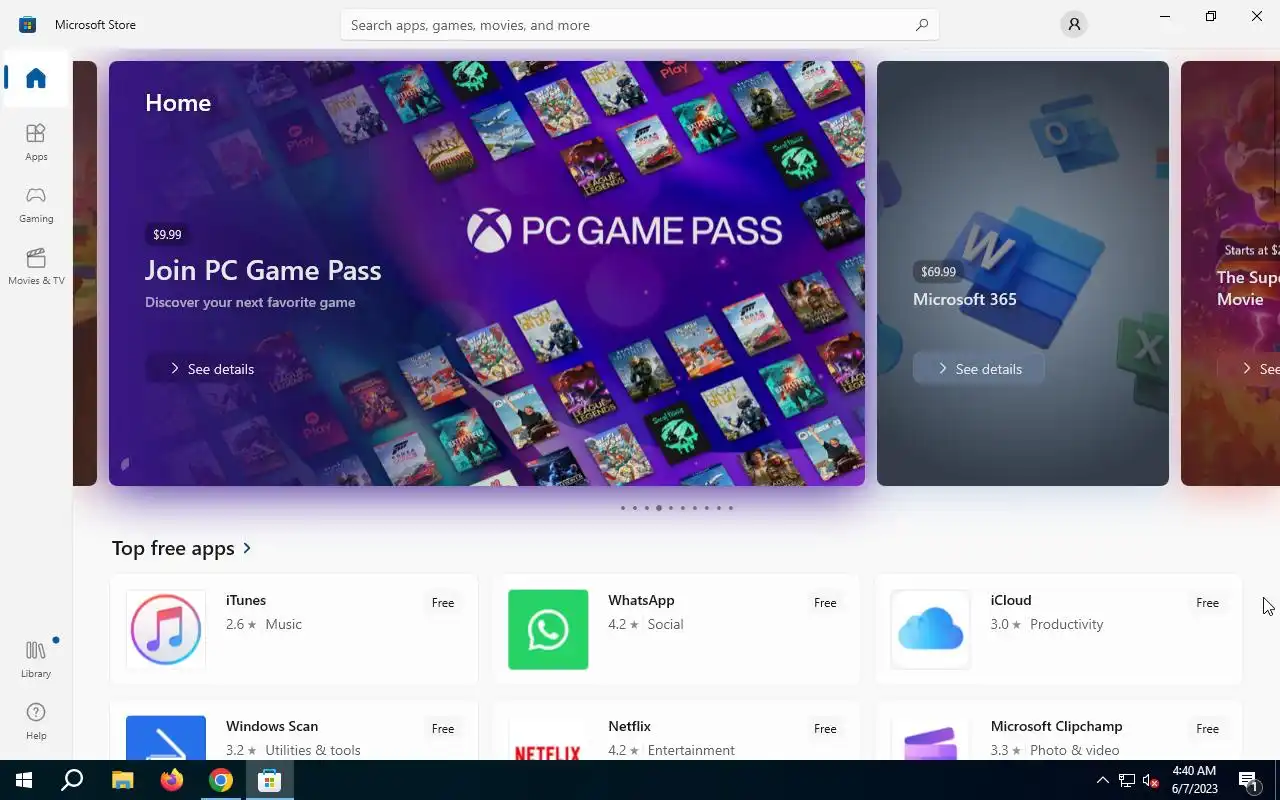Screen dimensions: 1280x800
Task: Open the Super Mario Movie banner card
Action: click(1231, 273)
